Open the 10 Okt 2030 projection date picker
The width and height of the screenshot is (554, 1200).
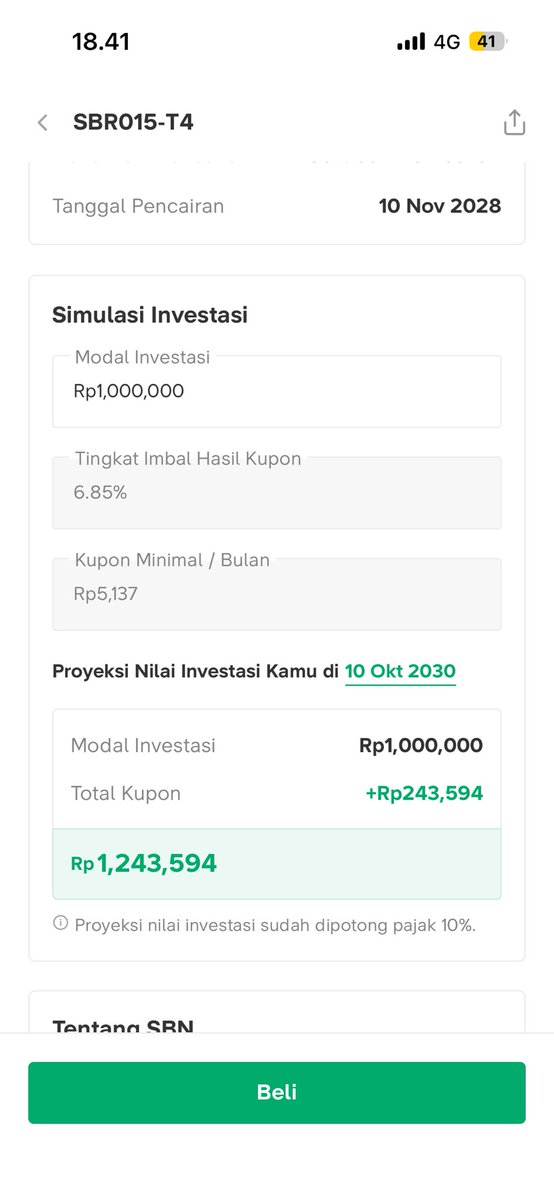400,671
